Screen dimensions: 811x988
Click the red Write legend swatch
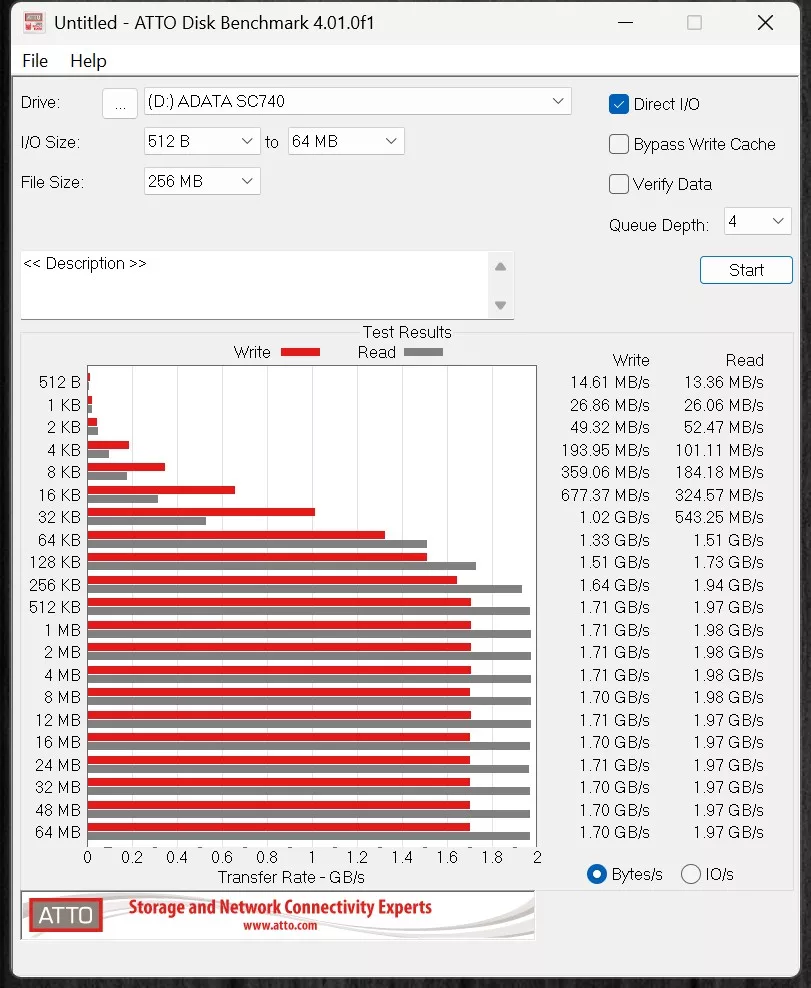pos(300,352)
